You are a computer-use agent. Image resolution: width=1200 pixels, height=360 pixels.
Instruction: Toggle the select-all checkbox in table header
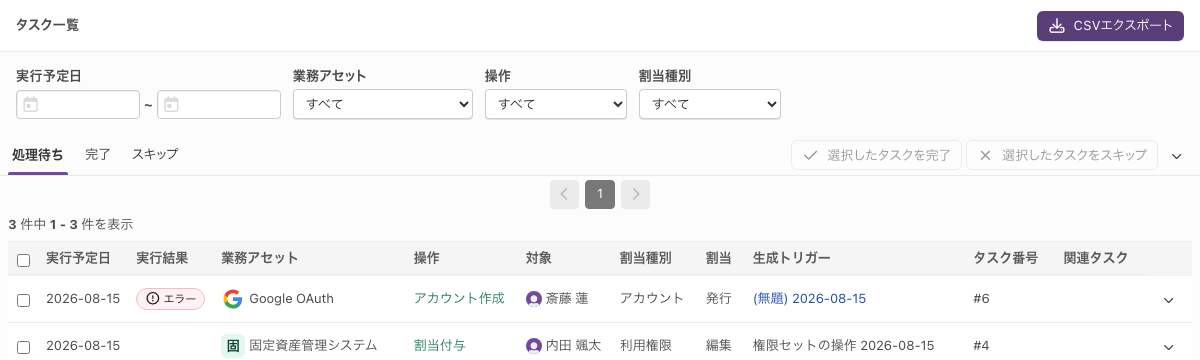[24, 260]
